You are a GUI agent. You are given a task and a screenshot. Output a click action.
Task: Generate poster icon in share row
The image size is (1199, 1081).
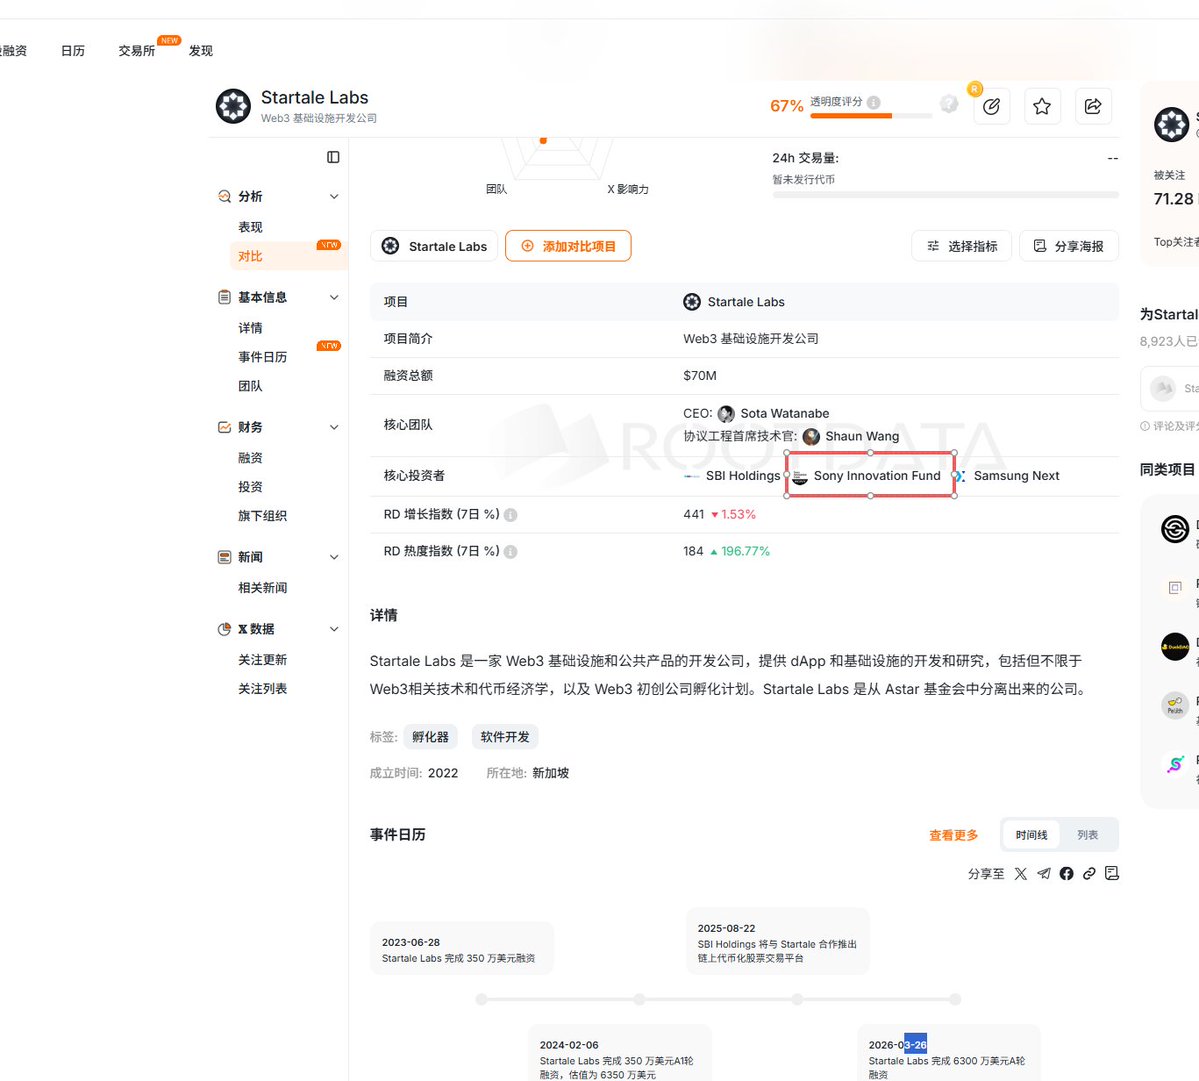coord(1112,873)
